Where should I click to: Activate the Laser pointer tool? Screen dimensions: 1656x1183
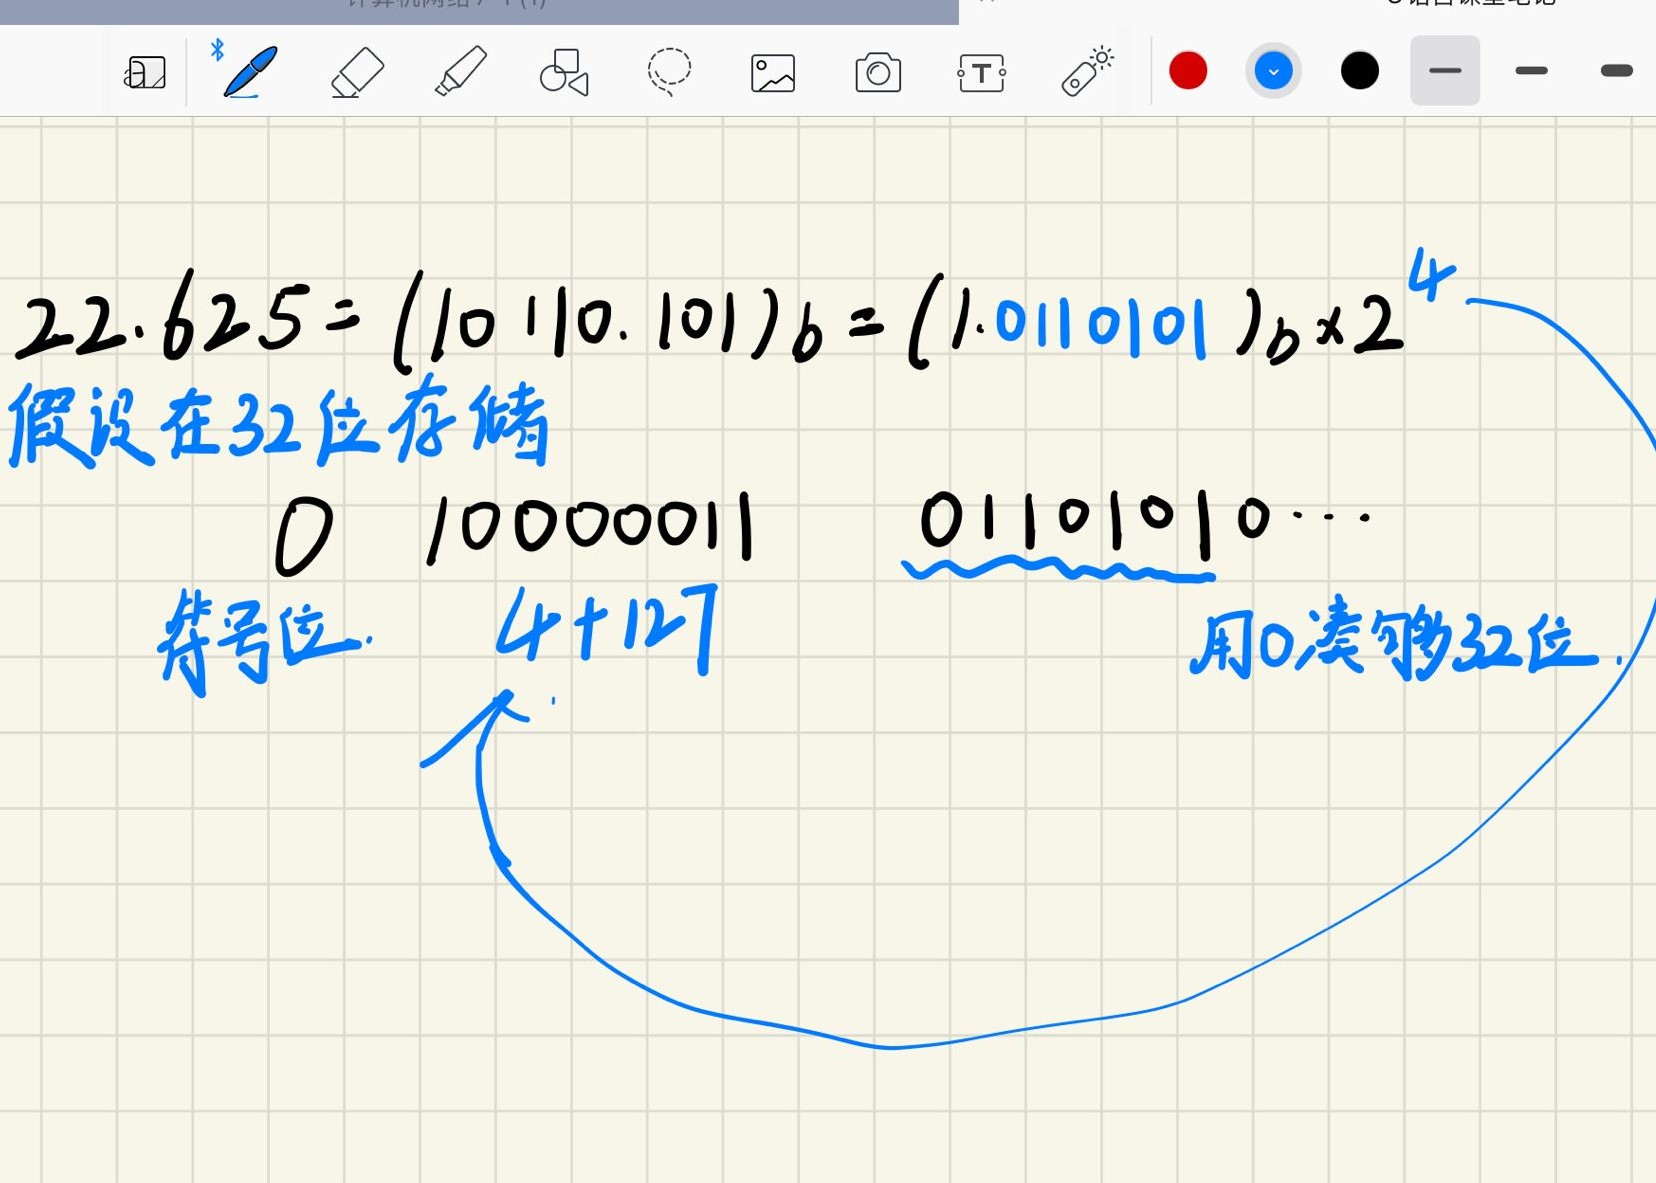tap(1088, 71)
